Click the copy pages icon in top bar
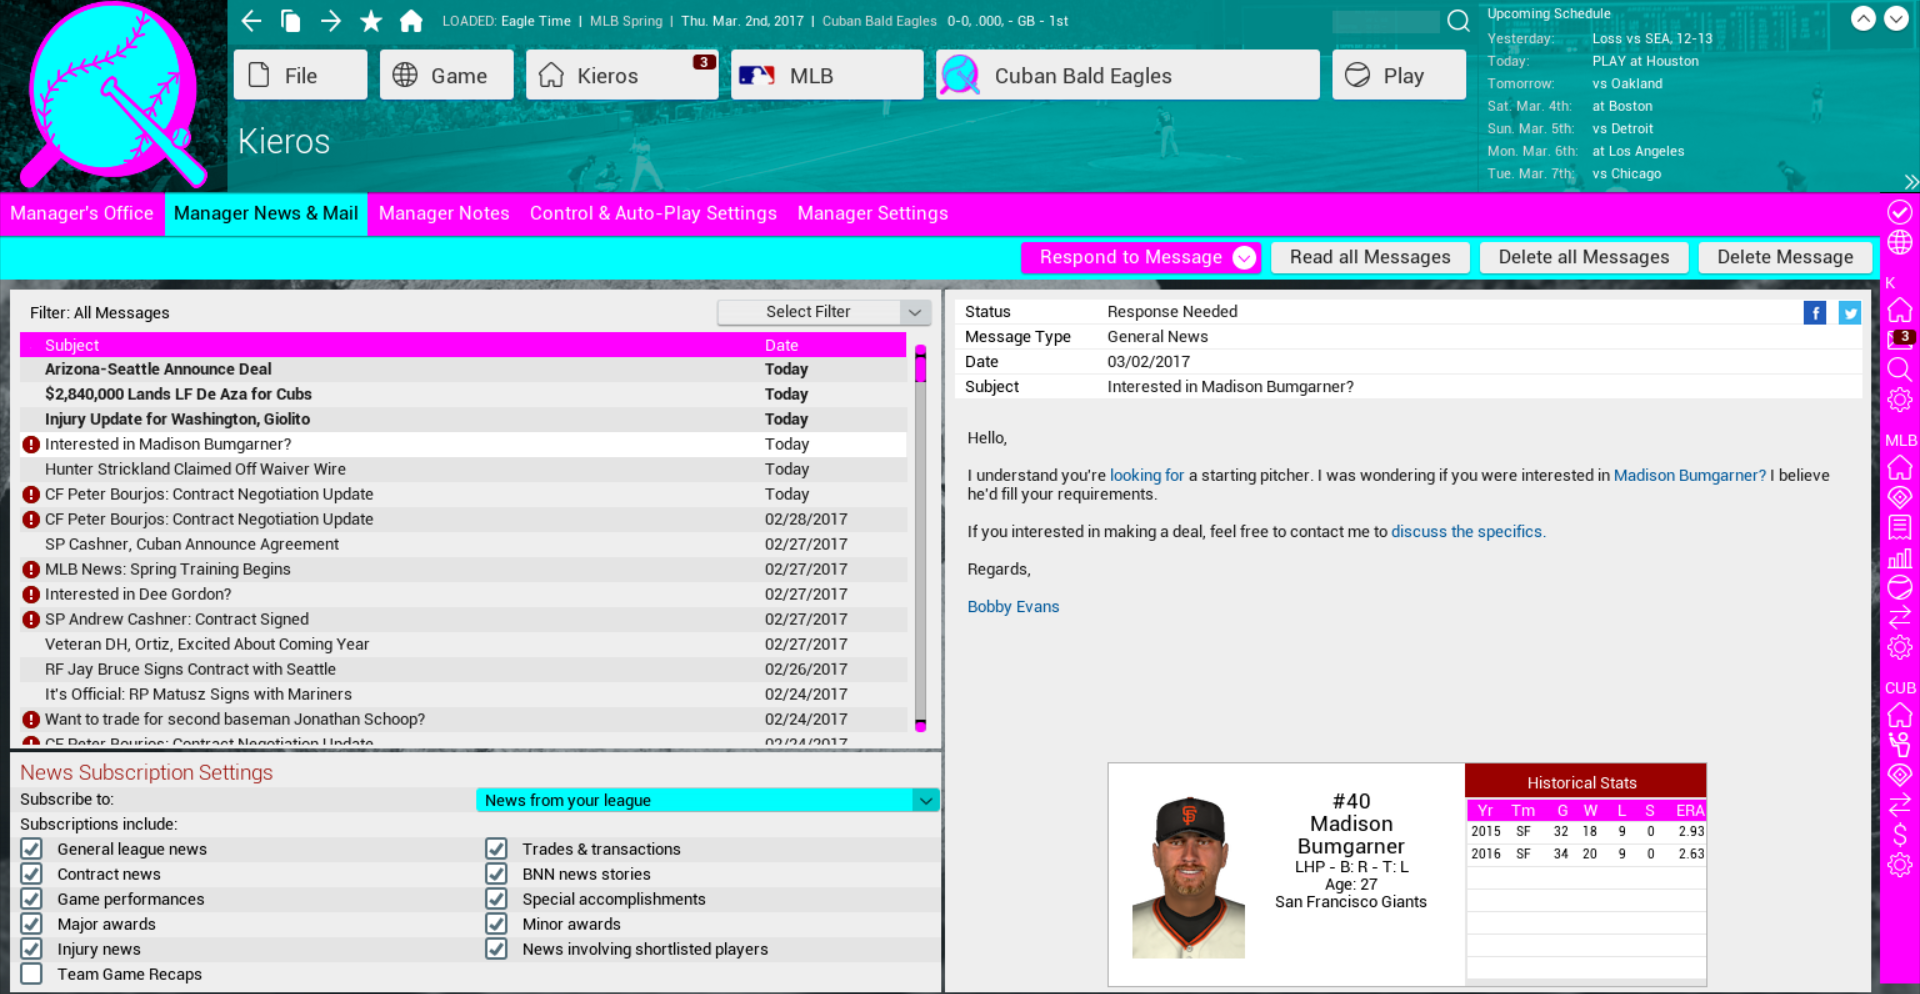 click(291, 21)
